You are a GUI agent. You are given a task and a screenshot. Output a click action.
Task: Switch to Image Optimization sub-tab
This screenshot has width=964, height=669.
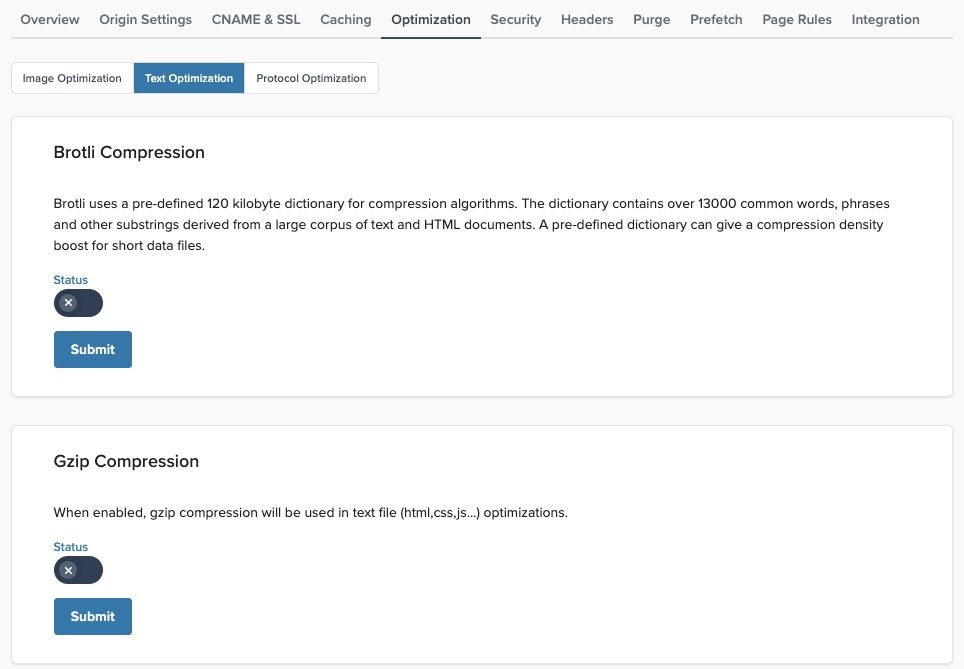tap(72, 78)
